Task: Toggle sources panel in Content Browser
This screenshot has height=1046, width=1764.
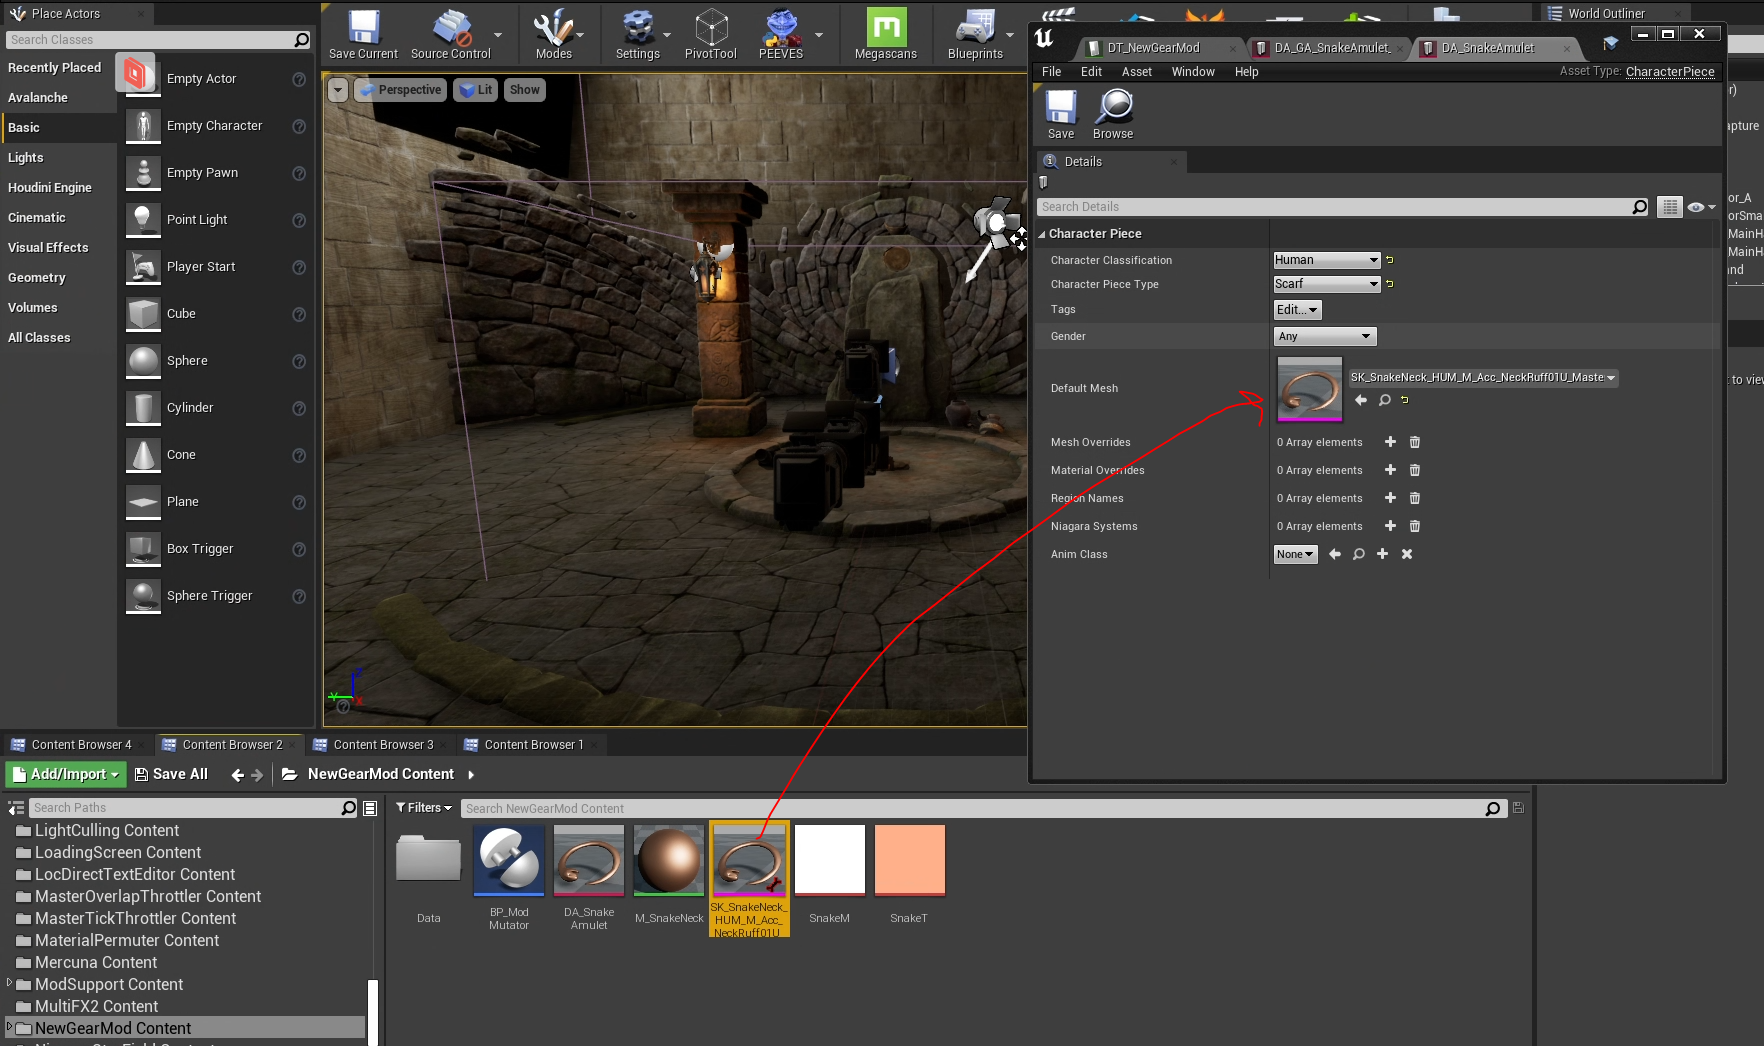Action: (16, 808)
